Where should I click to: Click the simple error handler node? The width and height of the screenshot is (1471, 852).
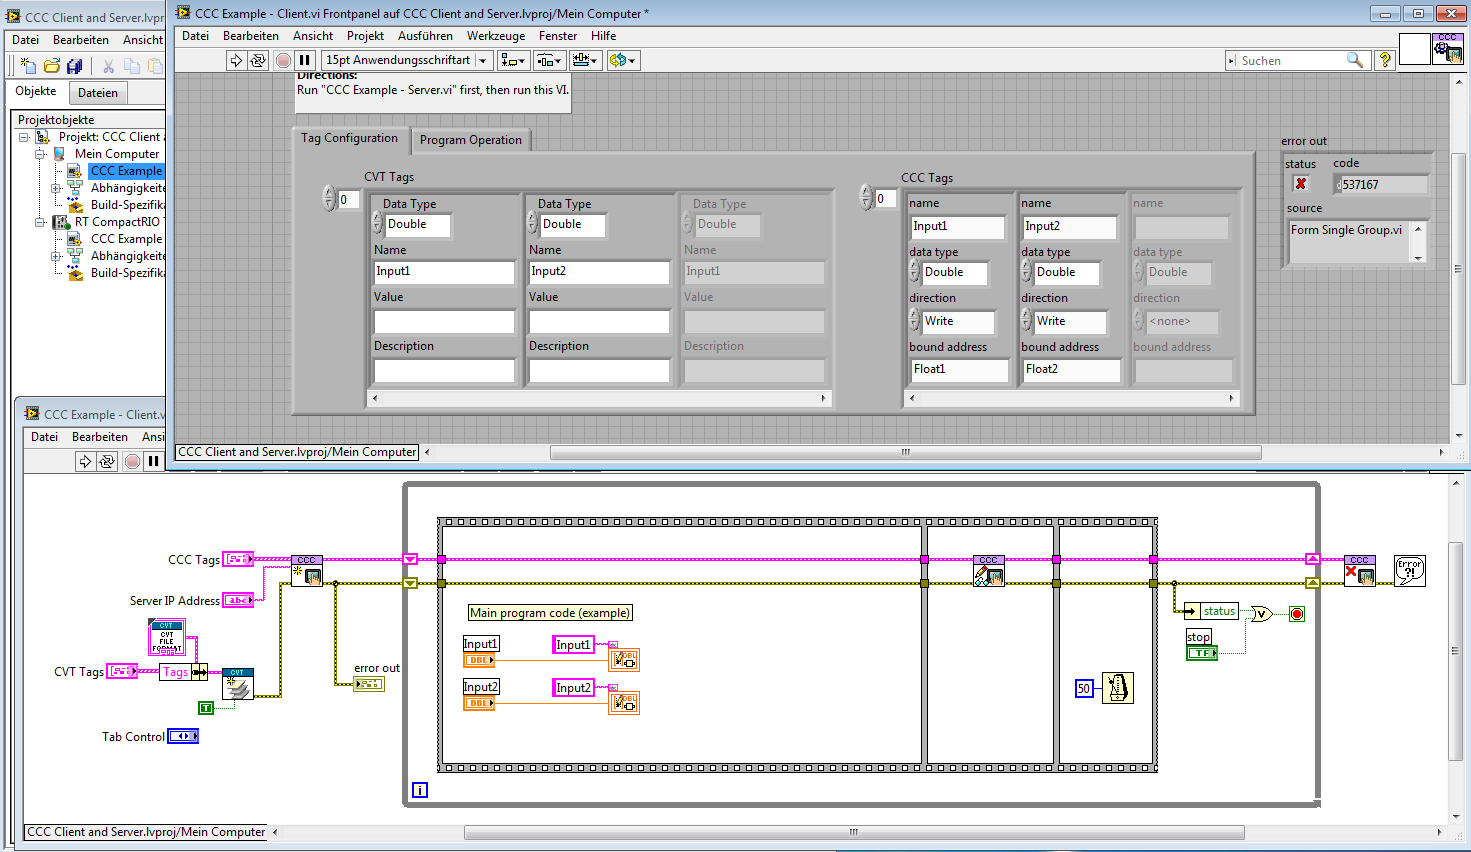pos(1410,571)
